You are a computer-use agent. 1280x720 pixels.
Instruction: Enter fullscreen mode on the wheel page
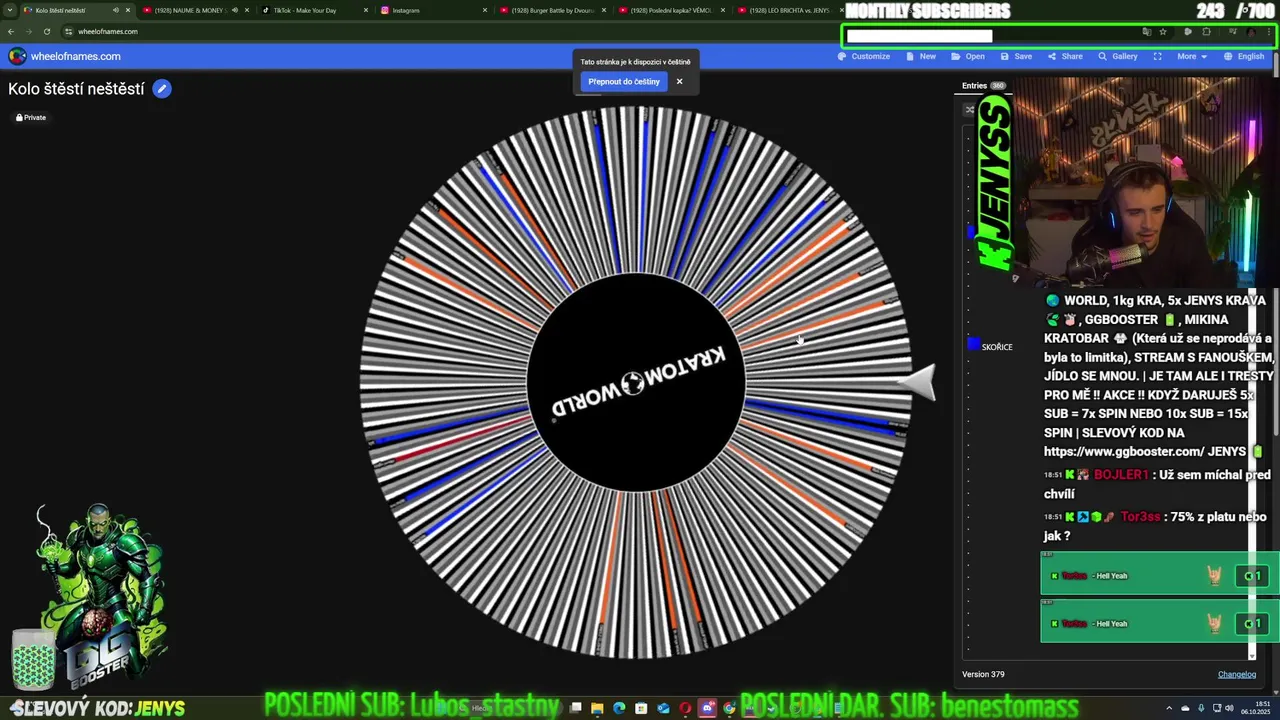click(1157, 56)
